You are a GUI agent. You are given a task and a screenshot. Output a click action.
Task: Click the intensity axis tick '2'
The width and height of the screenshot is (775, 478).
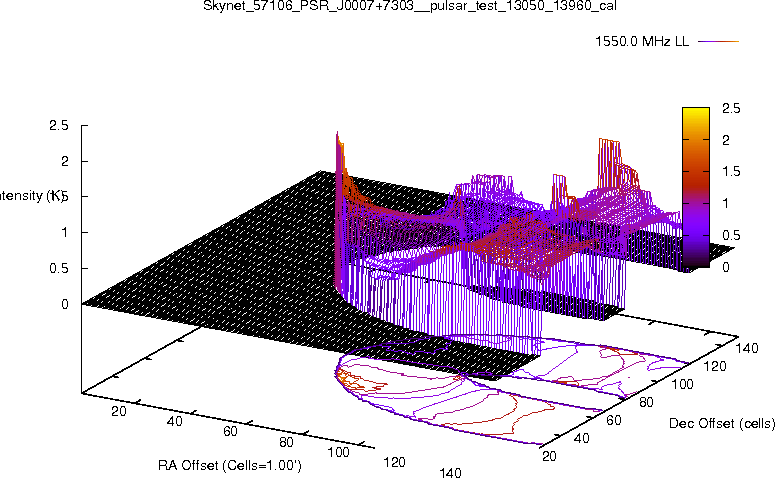click(65, 161)
